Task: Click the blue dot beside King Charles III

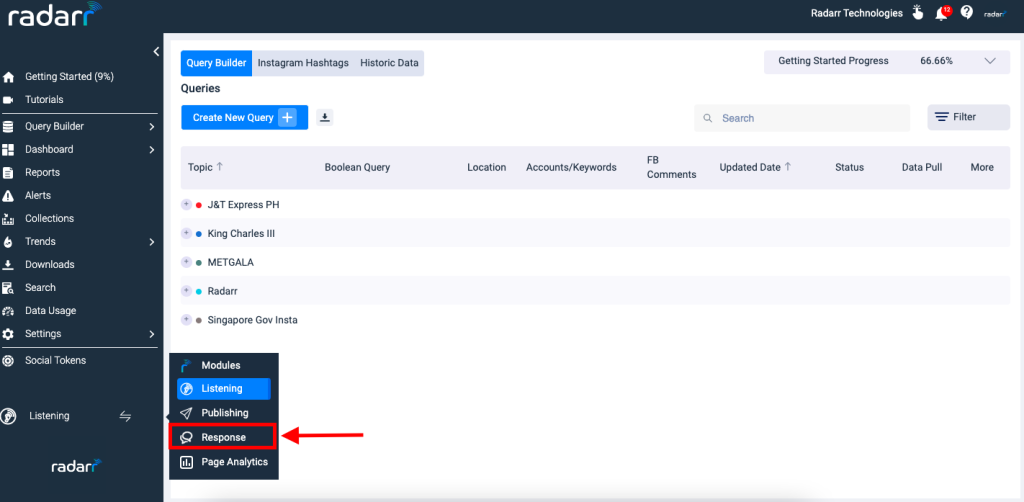Action: point(199,234)
